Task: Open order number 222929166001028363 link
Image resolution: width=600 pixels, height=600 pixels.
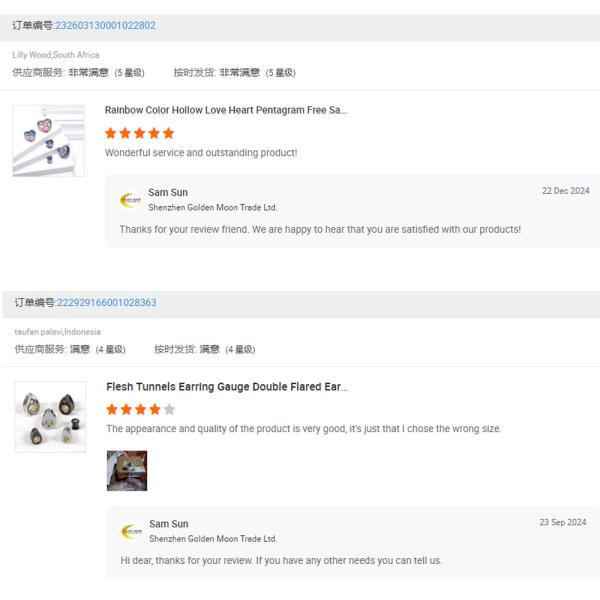Action: [107, 302]
